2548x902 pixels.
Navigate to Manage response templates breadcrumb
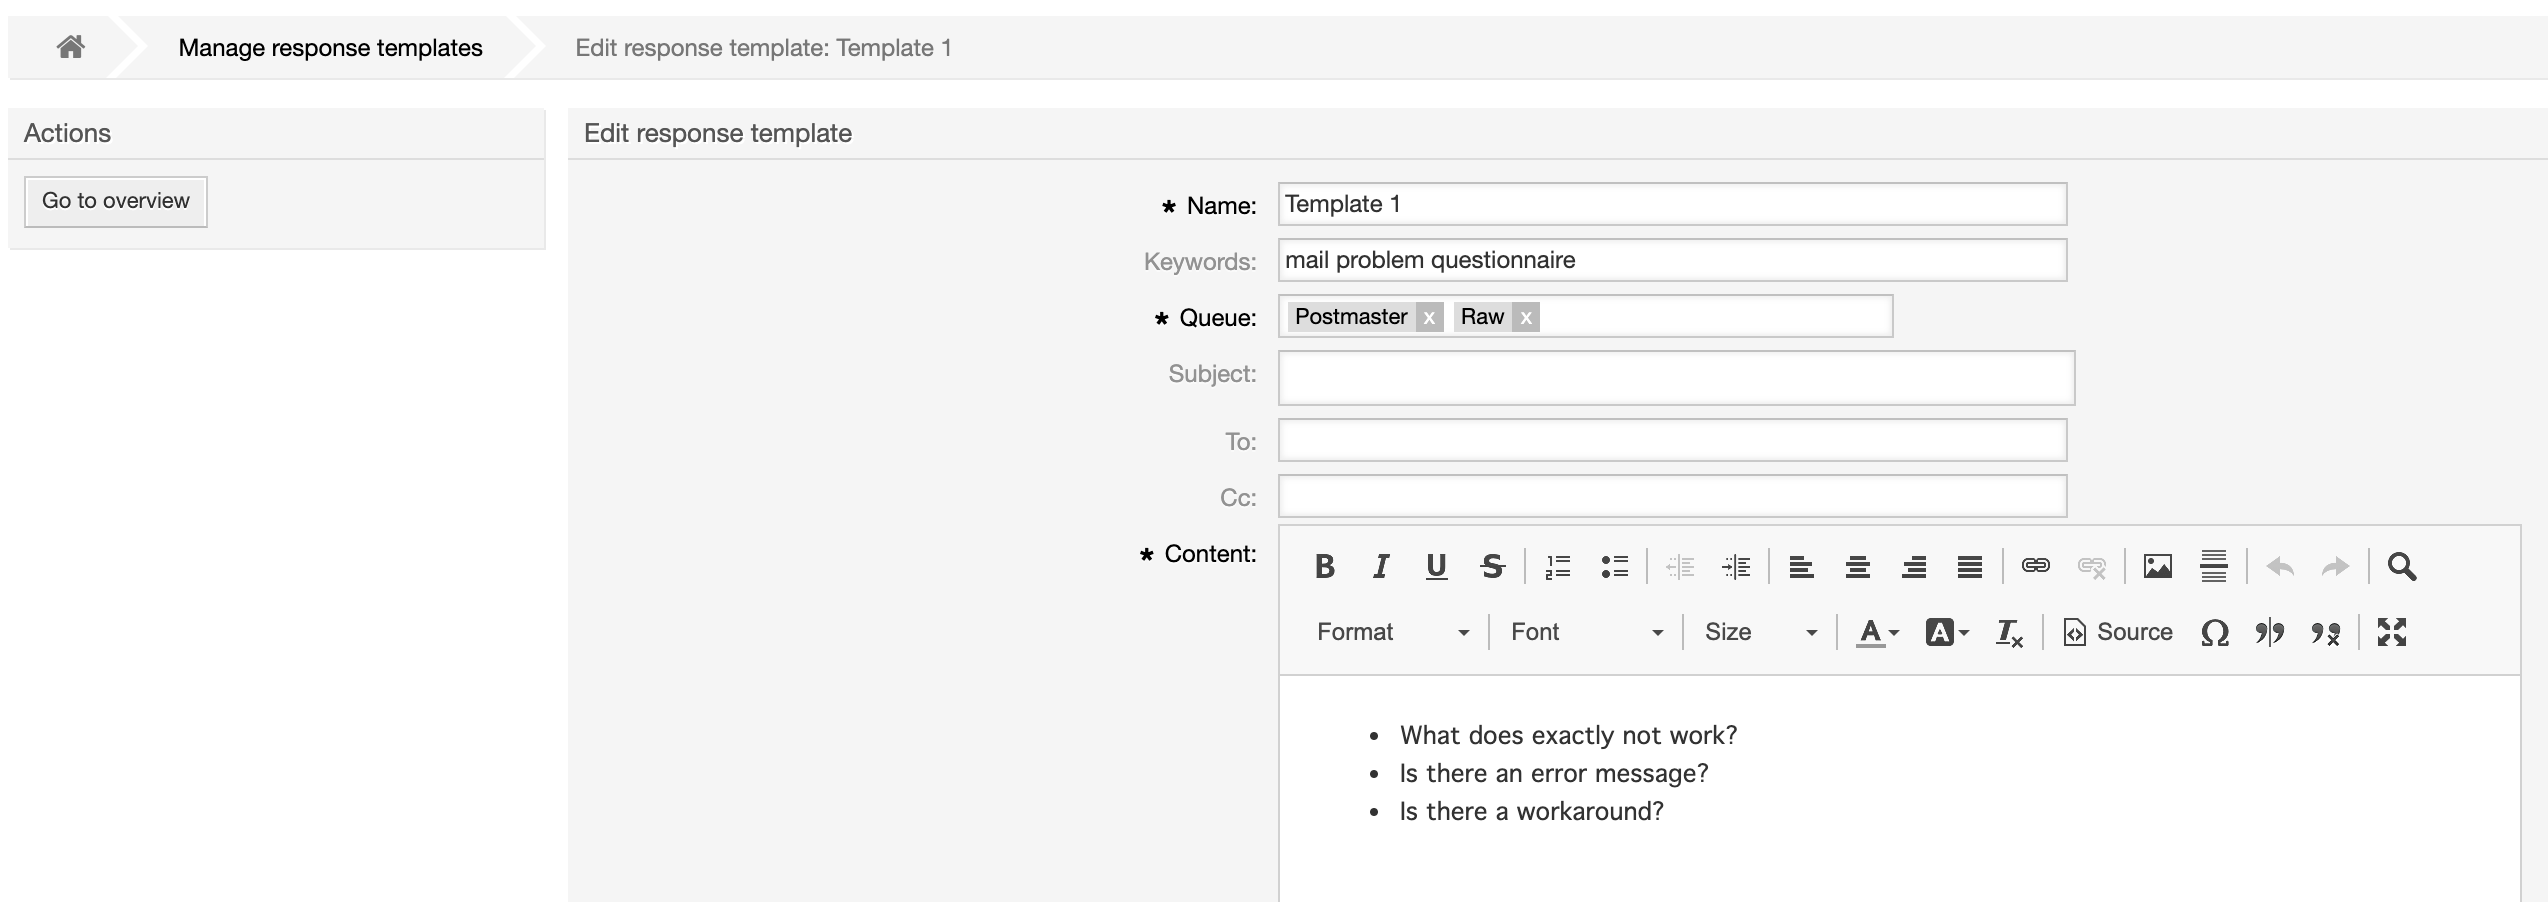click(x=330, y=48)
